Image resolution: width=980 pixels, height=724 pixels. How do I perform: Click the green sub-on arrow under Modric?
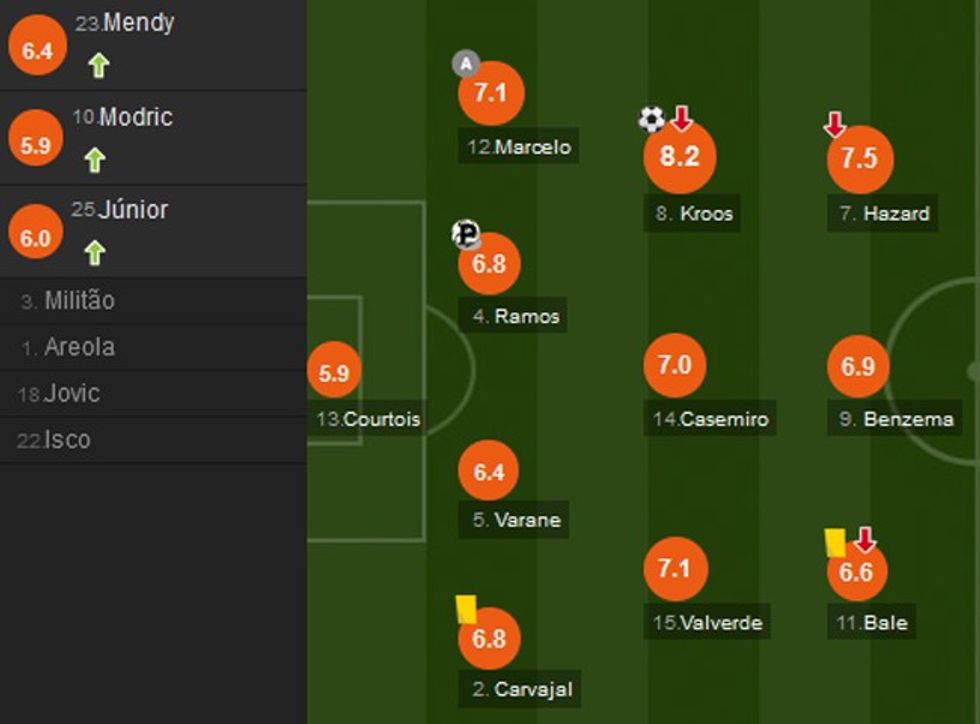94,160
